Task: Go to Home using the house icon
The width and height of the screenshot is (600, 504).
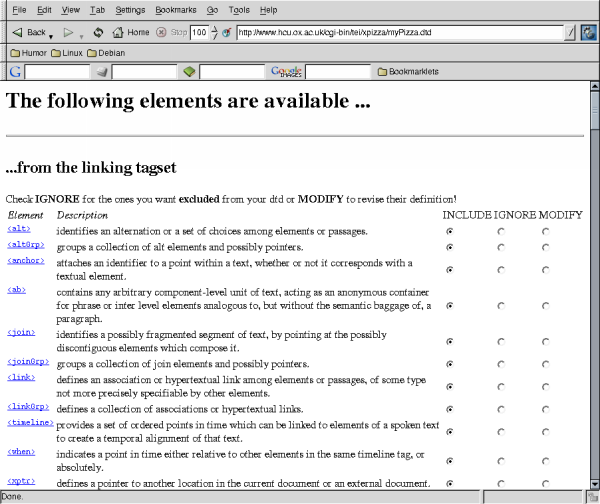Action: tap(119, 32)
